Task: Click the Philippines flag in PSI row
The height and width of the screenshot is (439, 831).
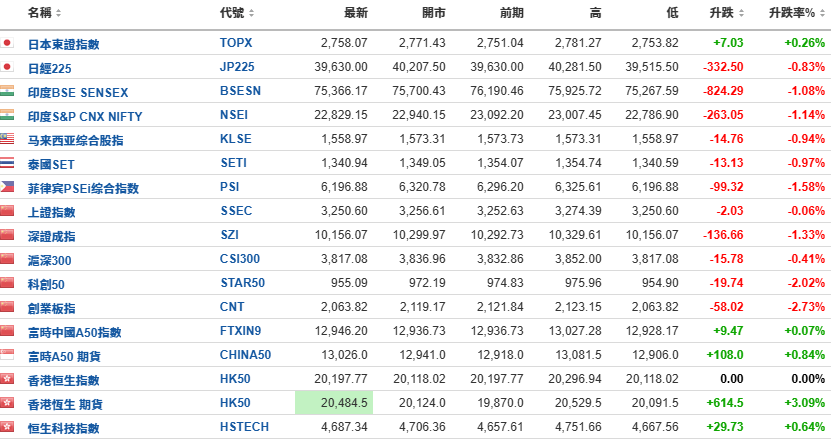Action: [x=7, y=187]
